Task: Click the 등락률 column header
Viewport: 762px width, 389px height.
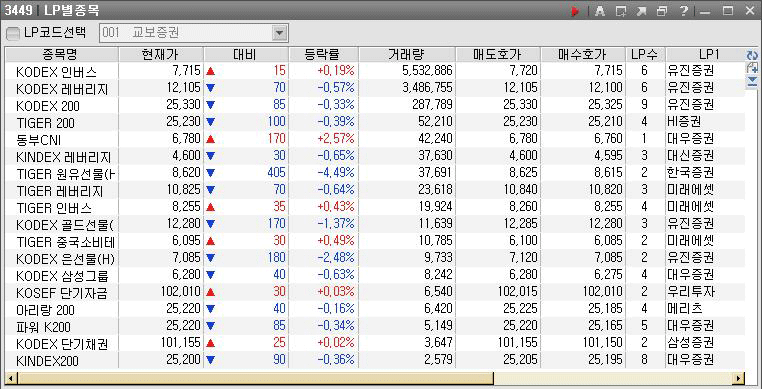Action: click(x=324, y=54)
